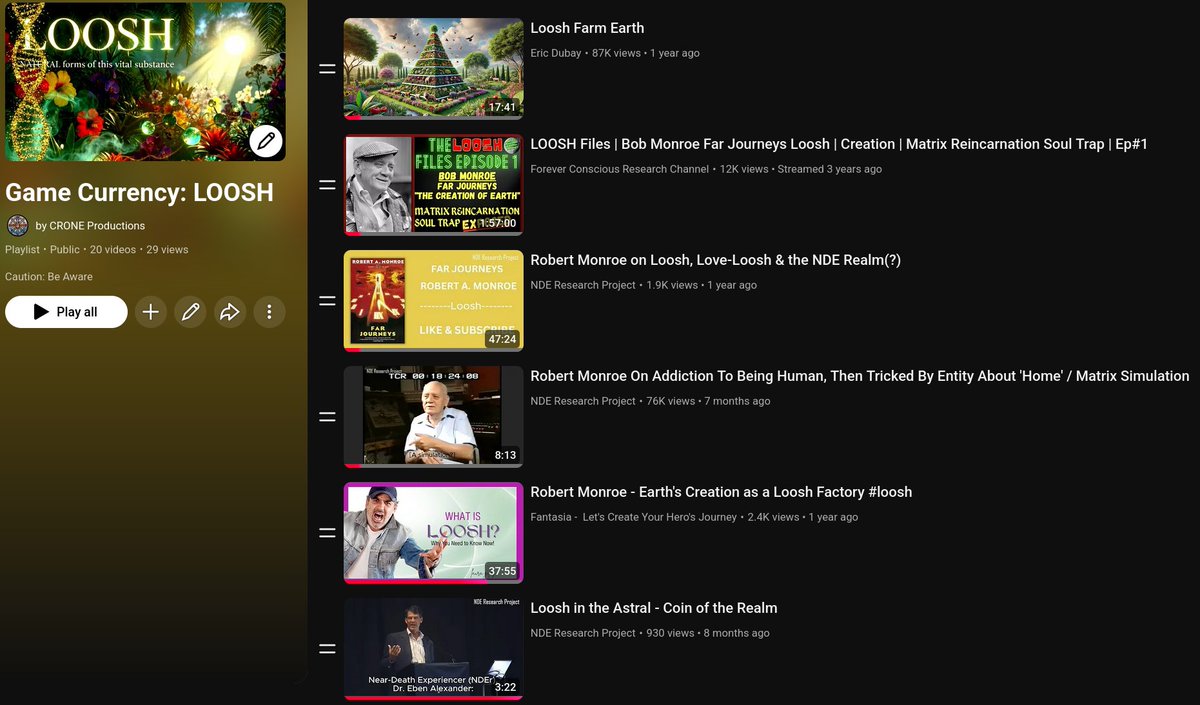Viewport: 1200px width, 705px height.
Task: Edit the playlist cover thumbnail pencil icon
Action: [x=266, y=141]
